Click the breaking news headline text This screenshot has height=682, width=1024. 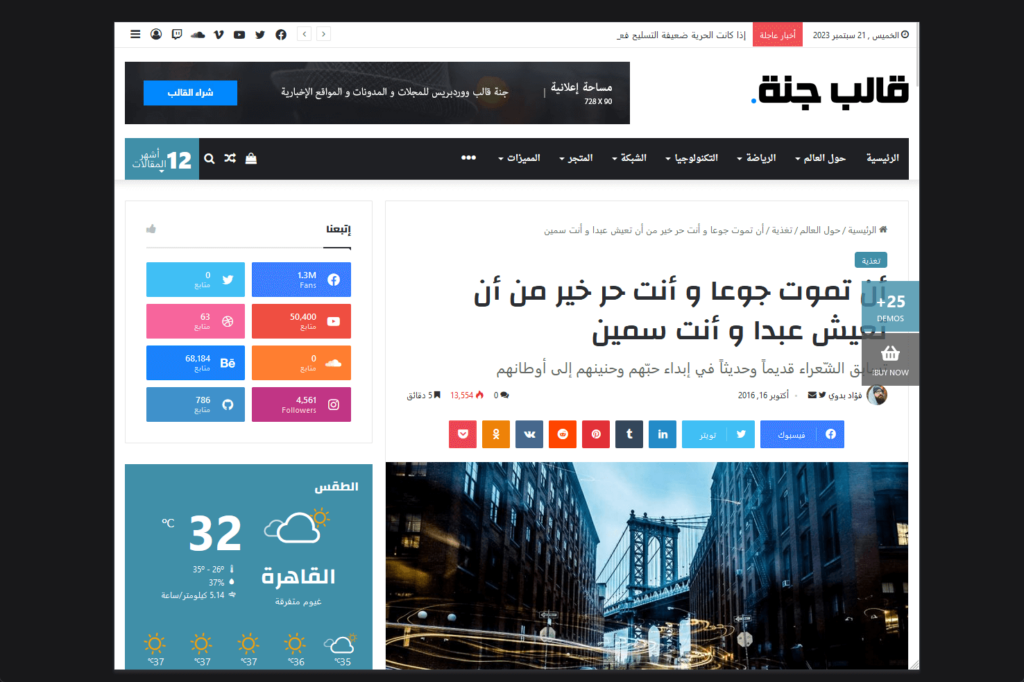click(x=680, y=35)
